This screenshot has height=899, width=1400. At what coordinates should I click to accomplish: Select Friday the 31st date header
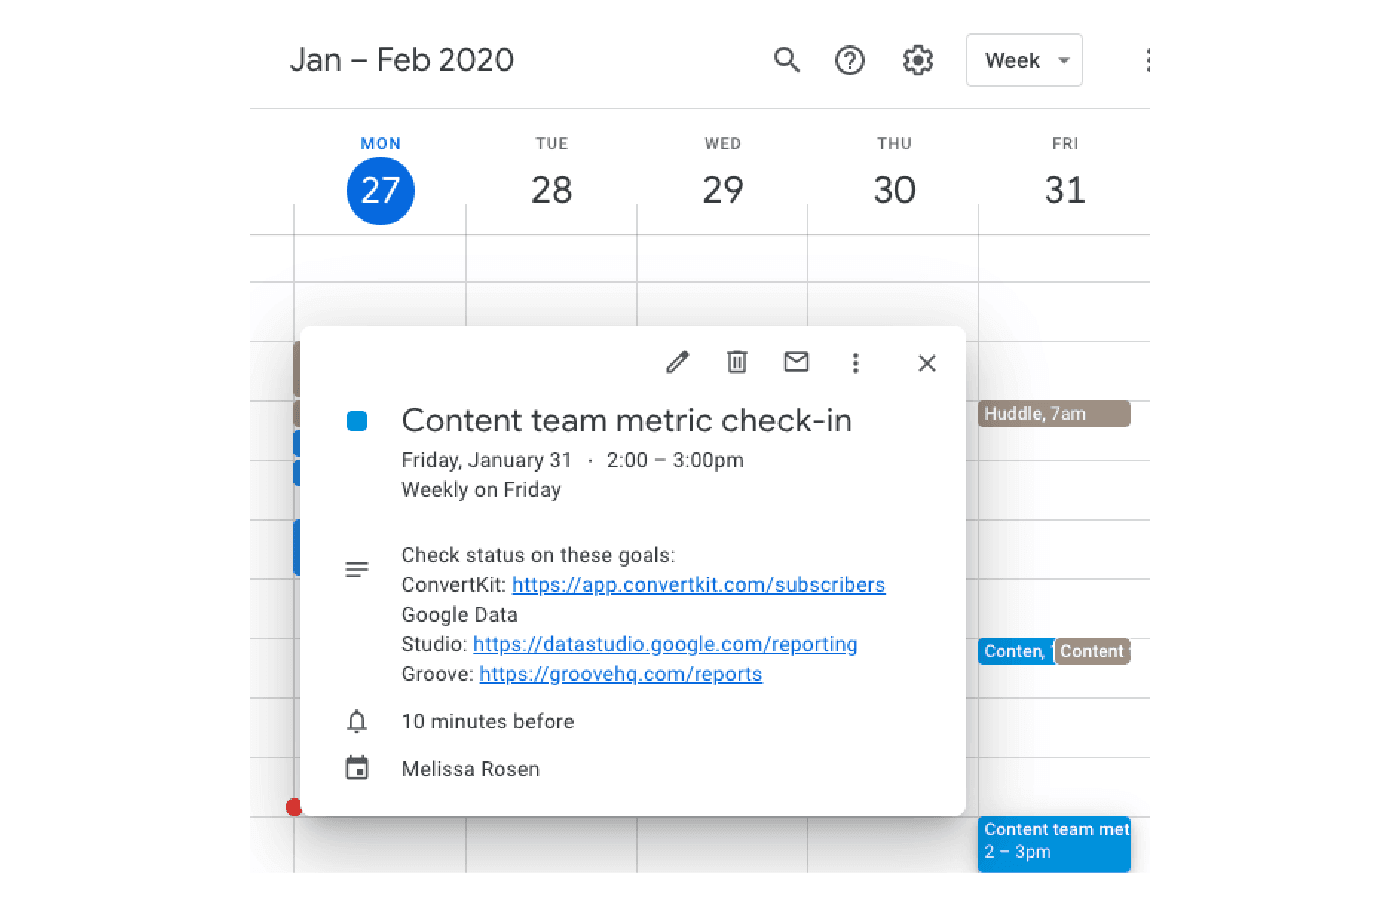pos(1065,190)
